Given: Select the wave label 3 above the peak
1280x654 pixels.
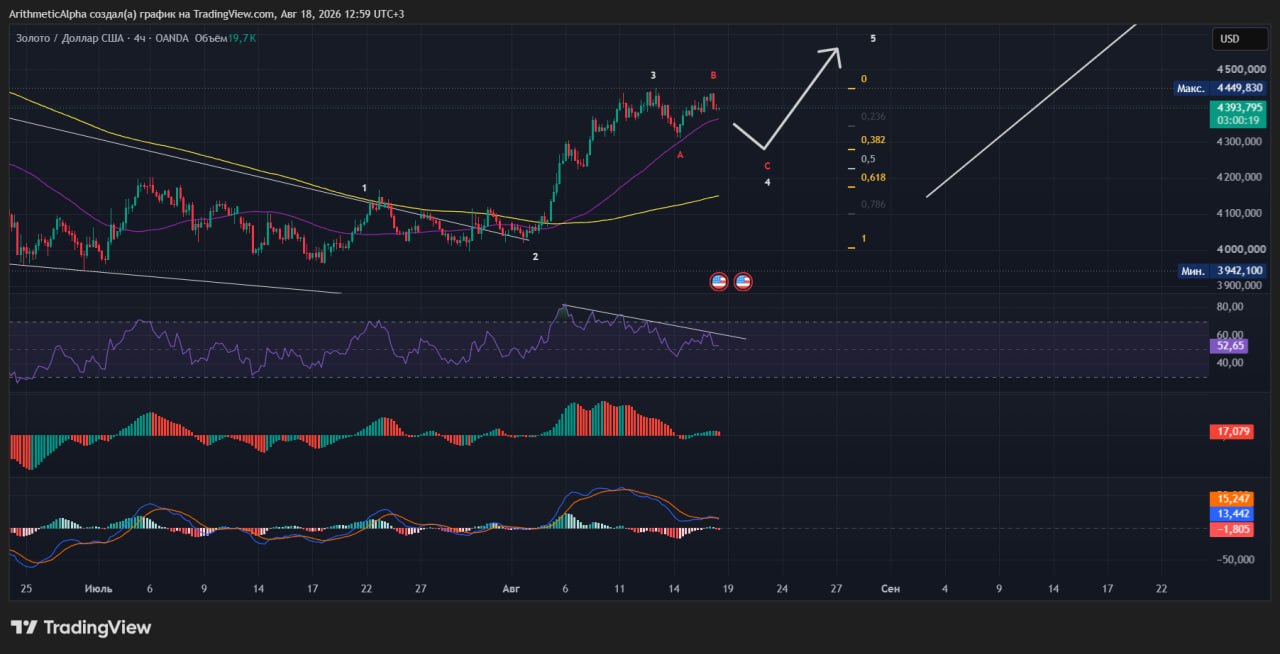Looking at the screenshot, I should (x=653, y=75).
